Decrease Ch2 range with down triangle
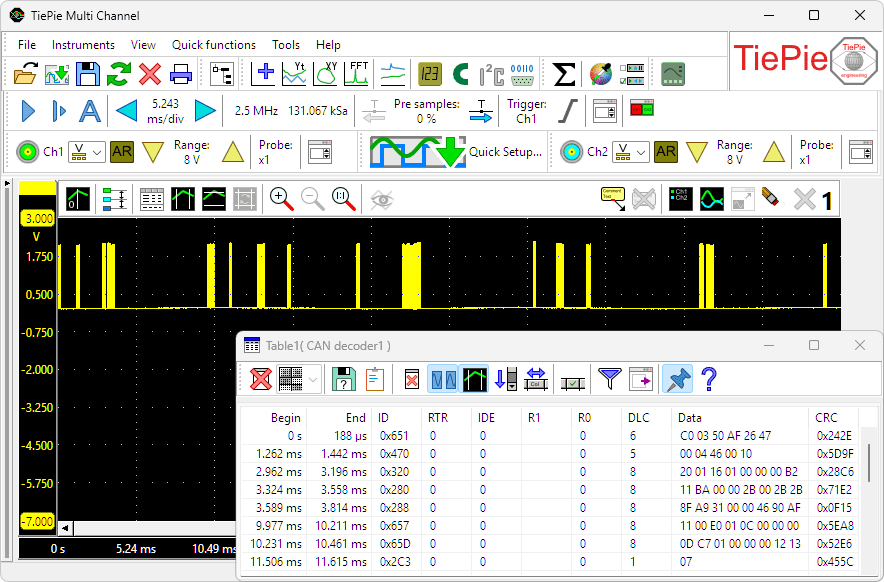The height and width of the screenshot is (582, 884). point(697,152)
